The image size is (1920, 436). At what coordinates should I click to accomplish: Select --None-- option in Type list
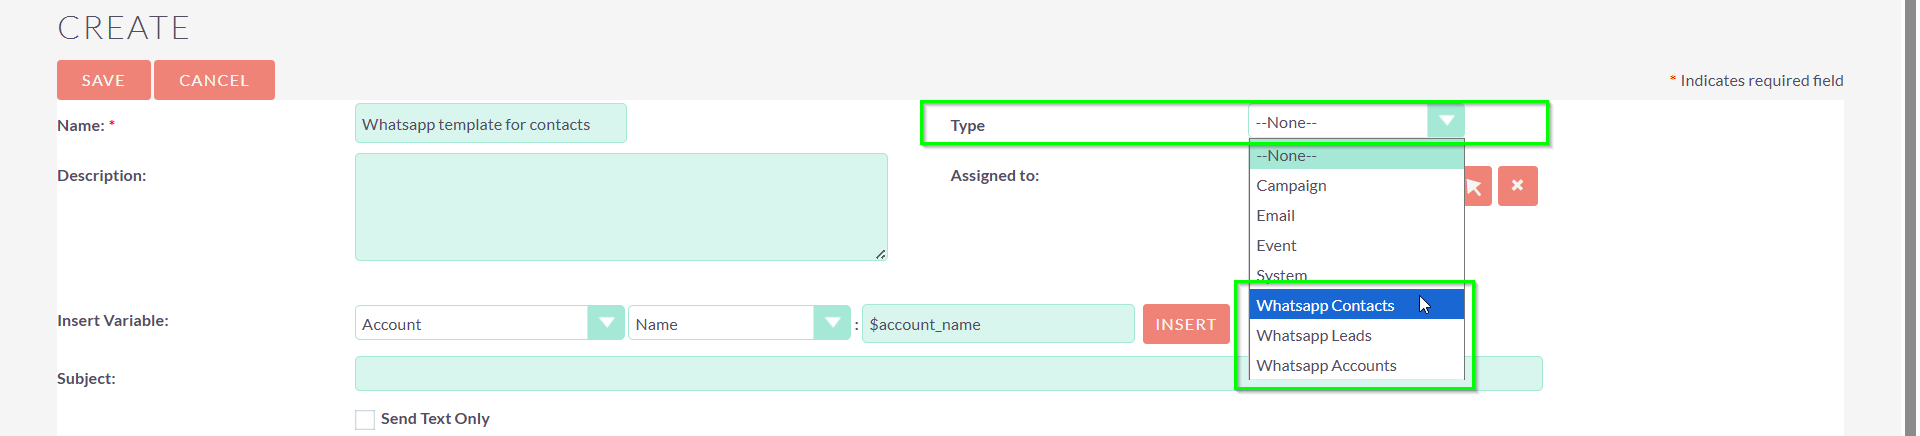coord(1355,156)
